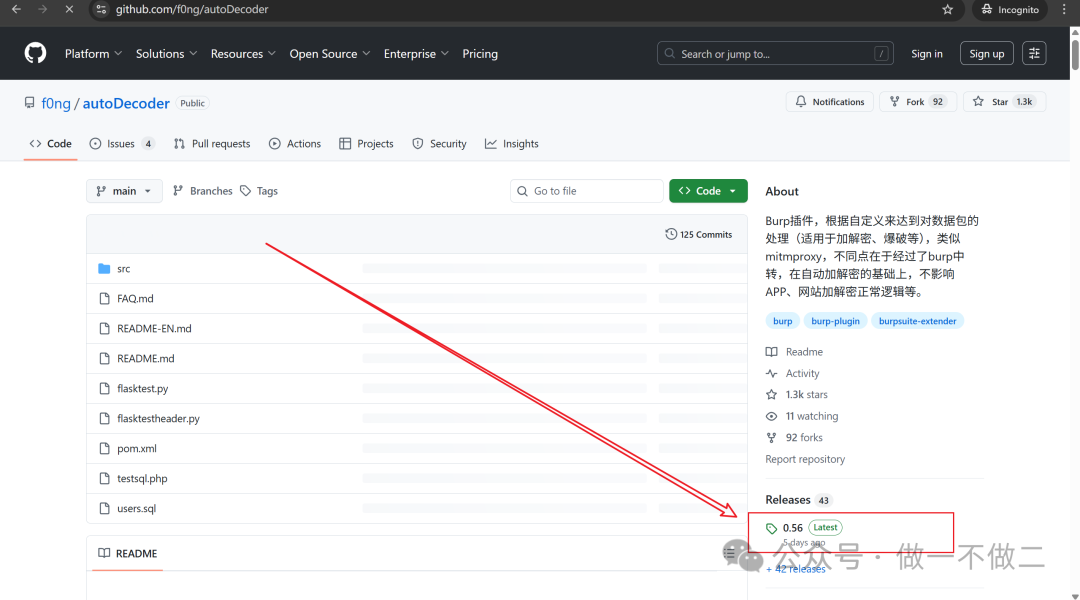
Task: Select the burp-plugin topic tag
Action: (x=835, y=321)
